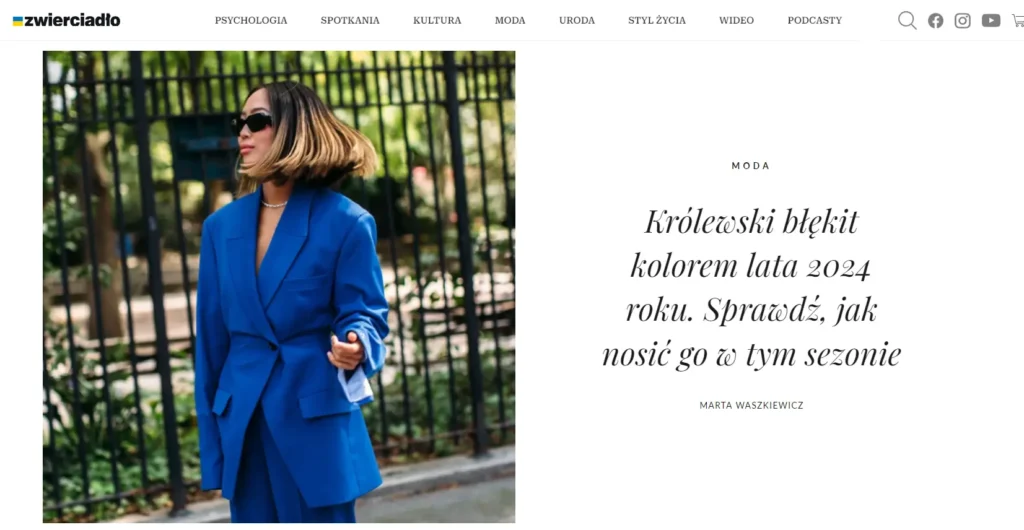Click the woman's sunglasses in the photo

point(252,123)
